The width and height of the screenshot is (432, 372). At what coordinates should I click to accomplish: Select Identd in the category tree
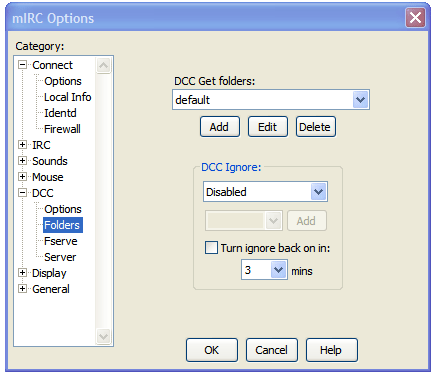[x=60, y=113]
